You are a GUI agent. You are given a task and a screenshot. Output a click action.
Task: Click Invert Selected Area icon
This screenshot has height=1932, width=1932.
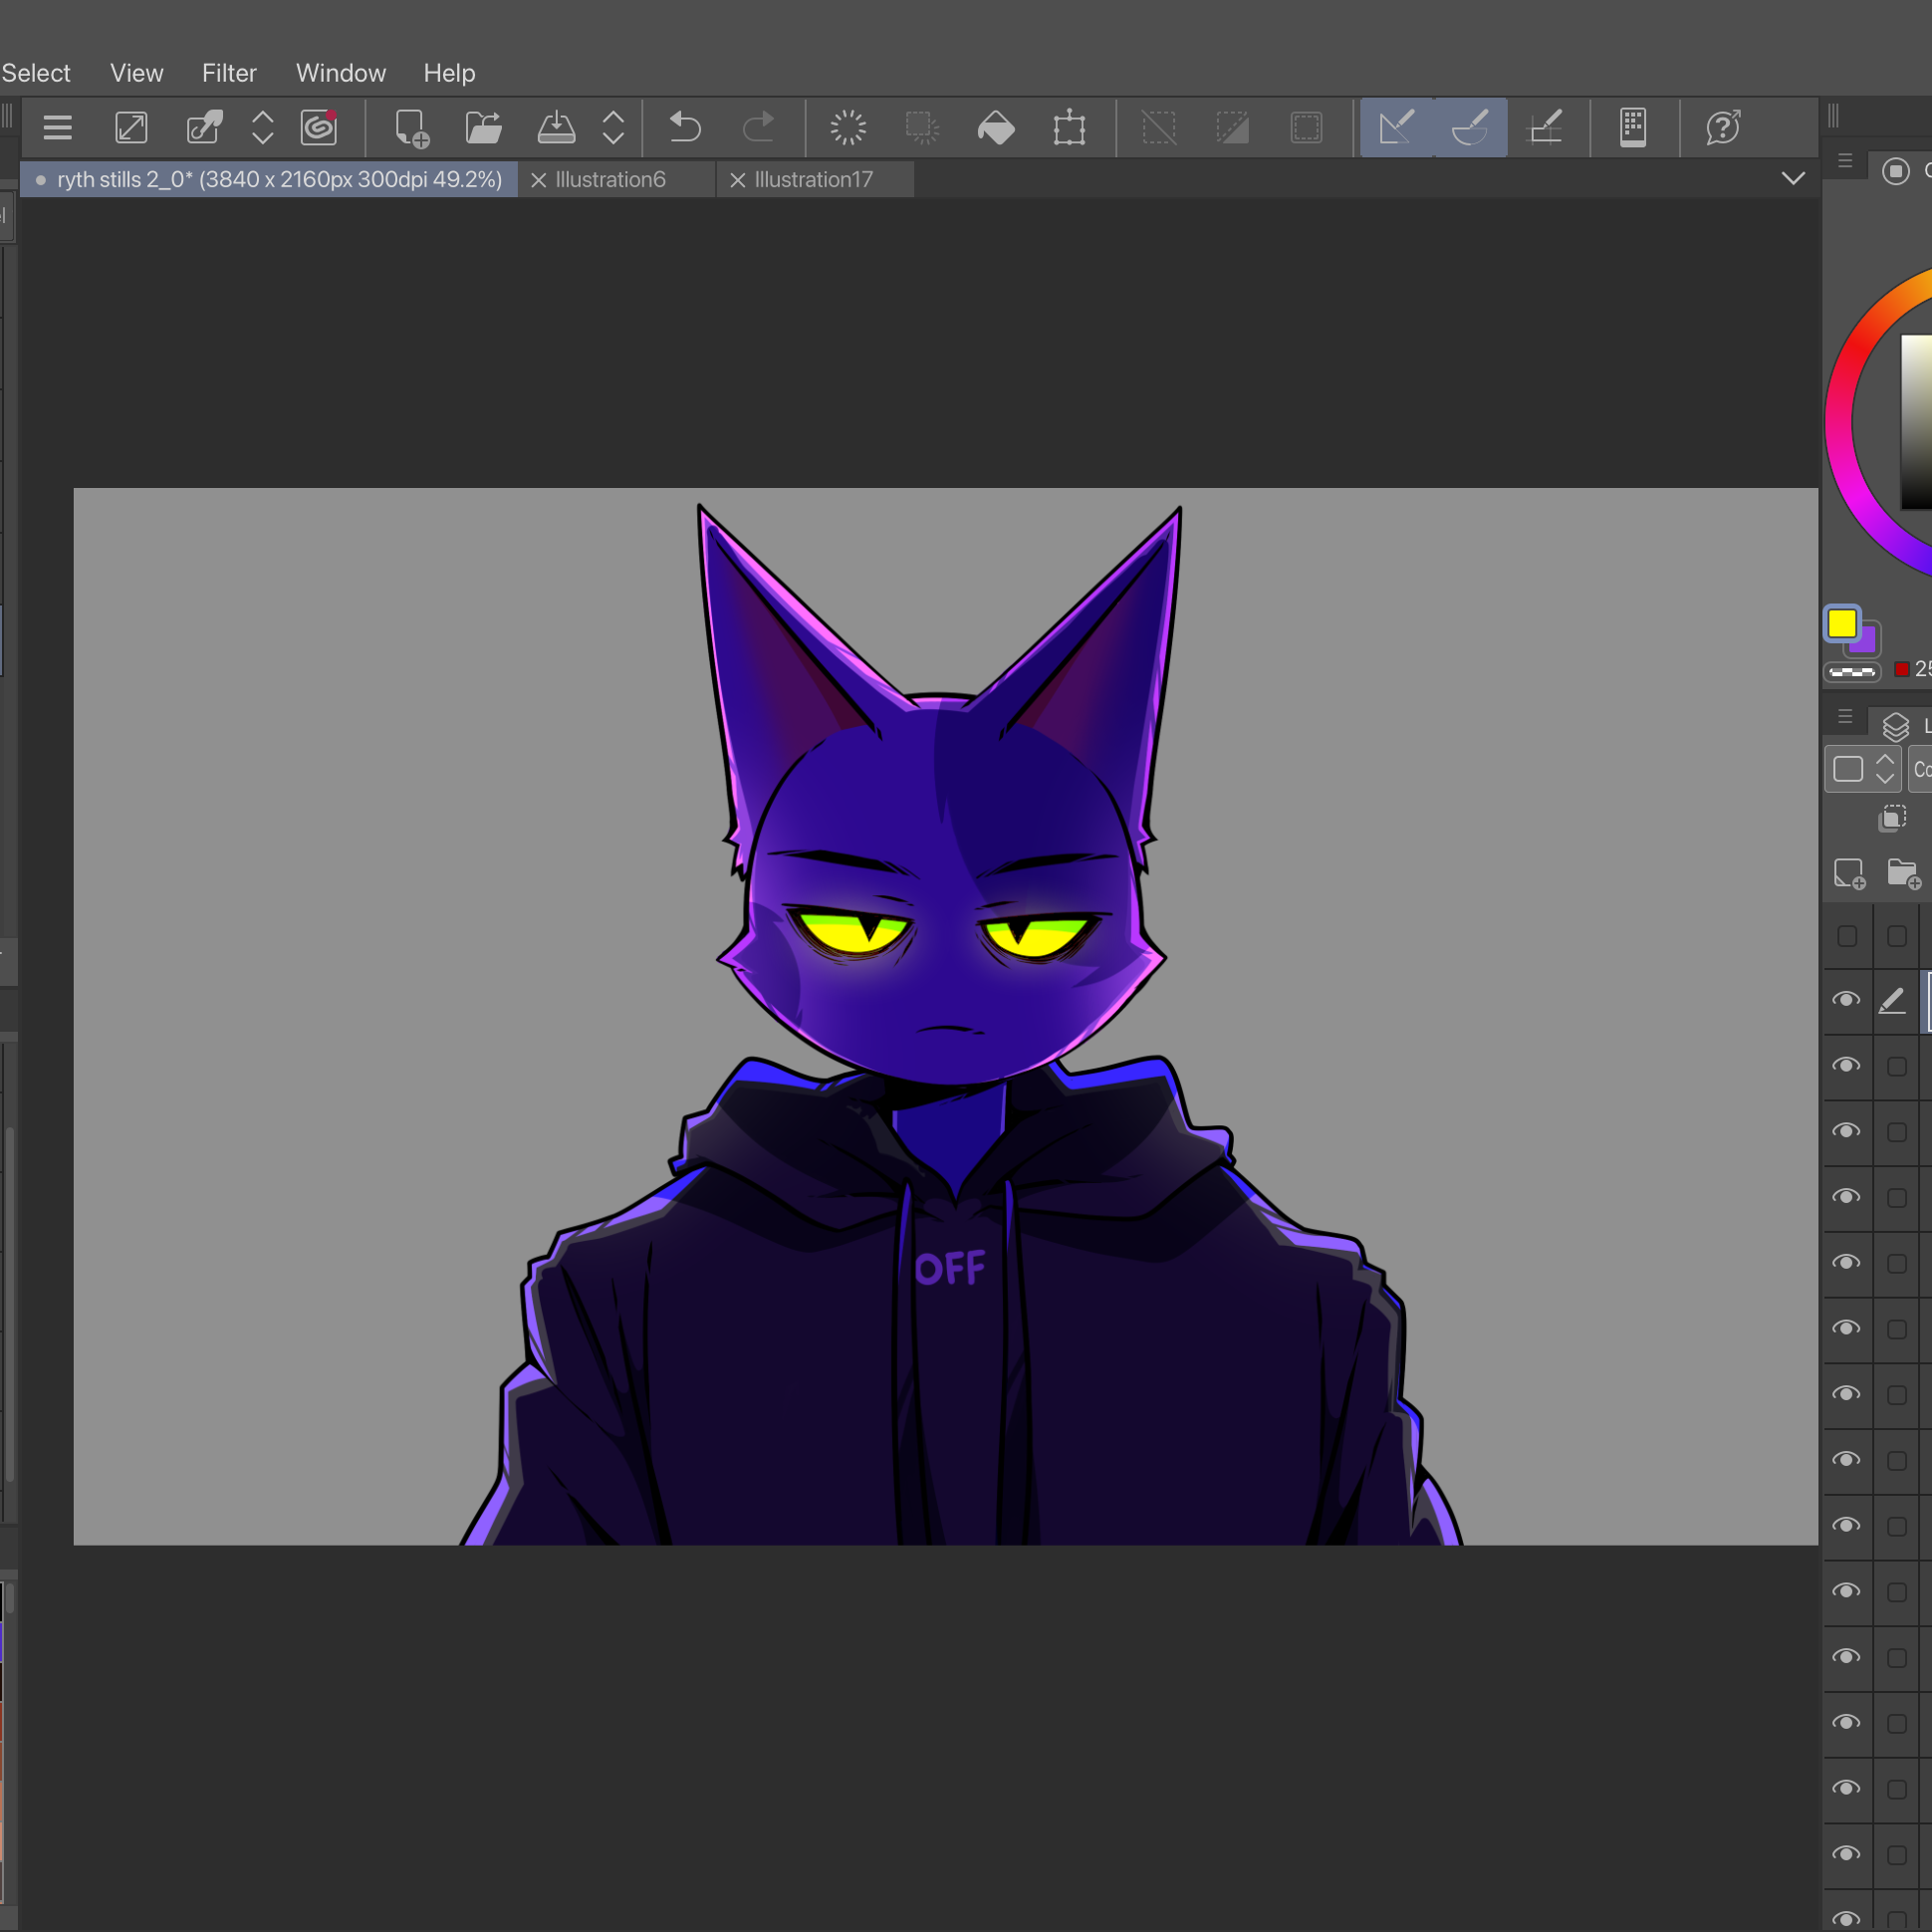(1233, 128)
